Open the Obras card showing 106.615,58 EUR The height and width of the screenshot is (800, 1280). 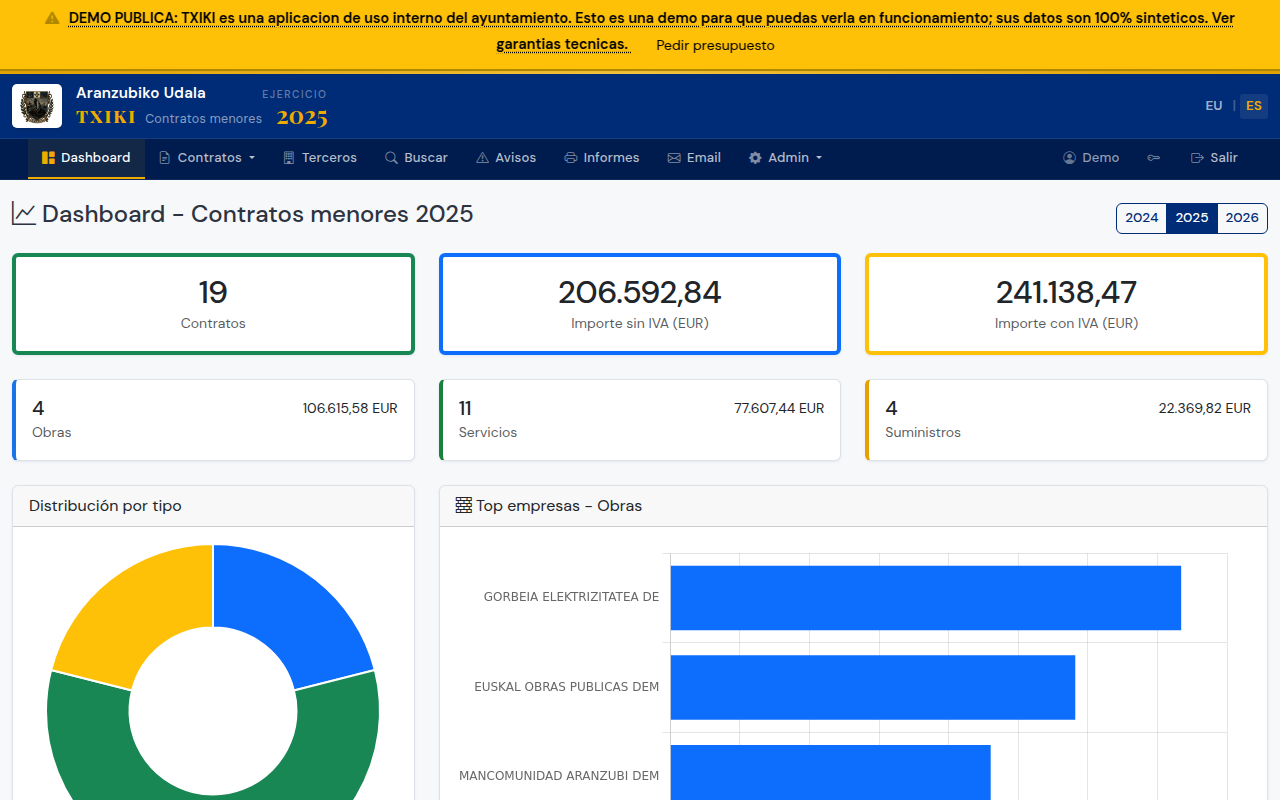click(x=213, y=420)
